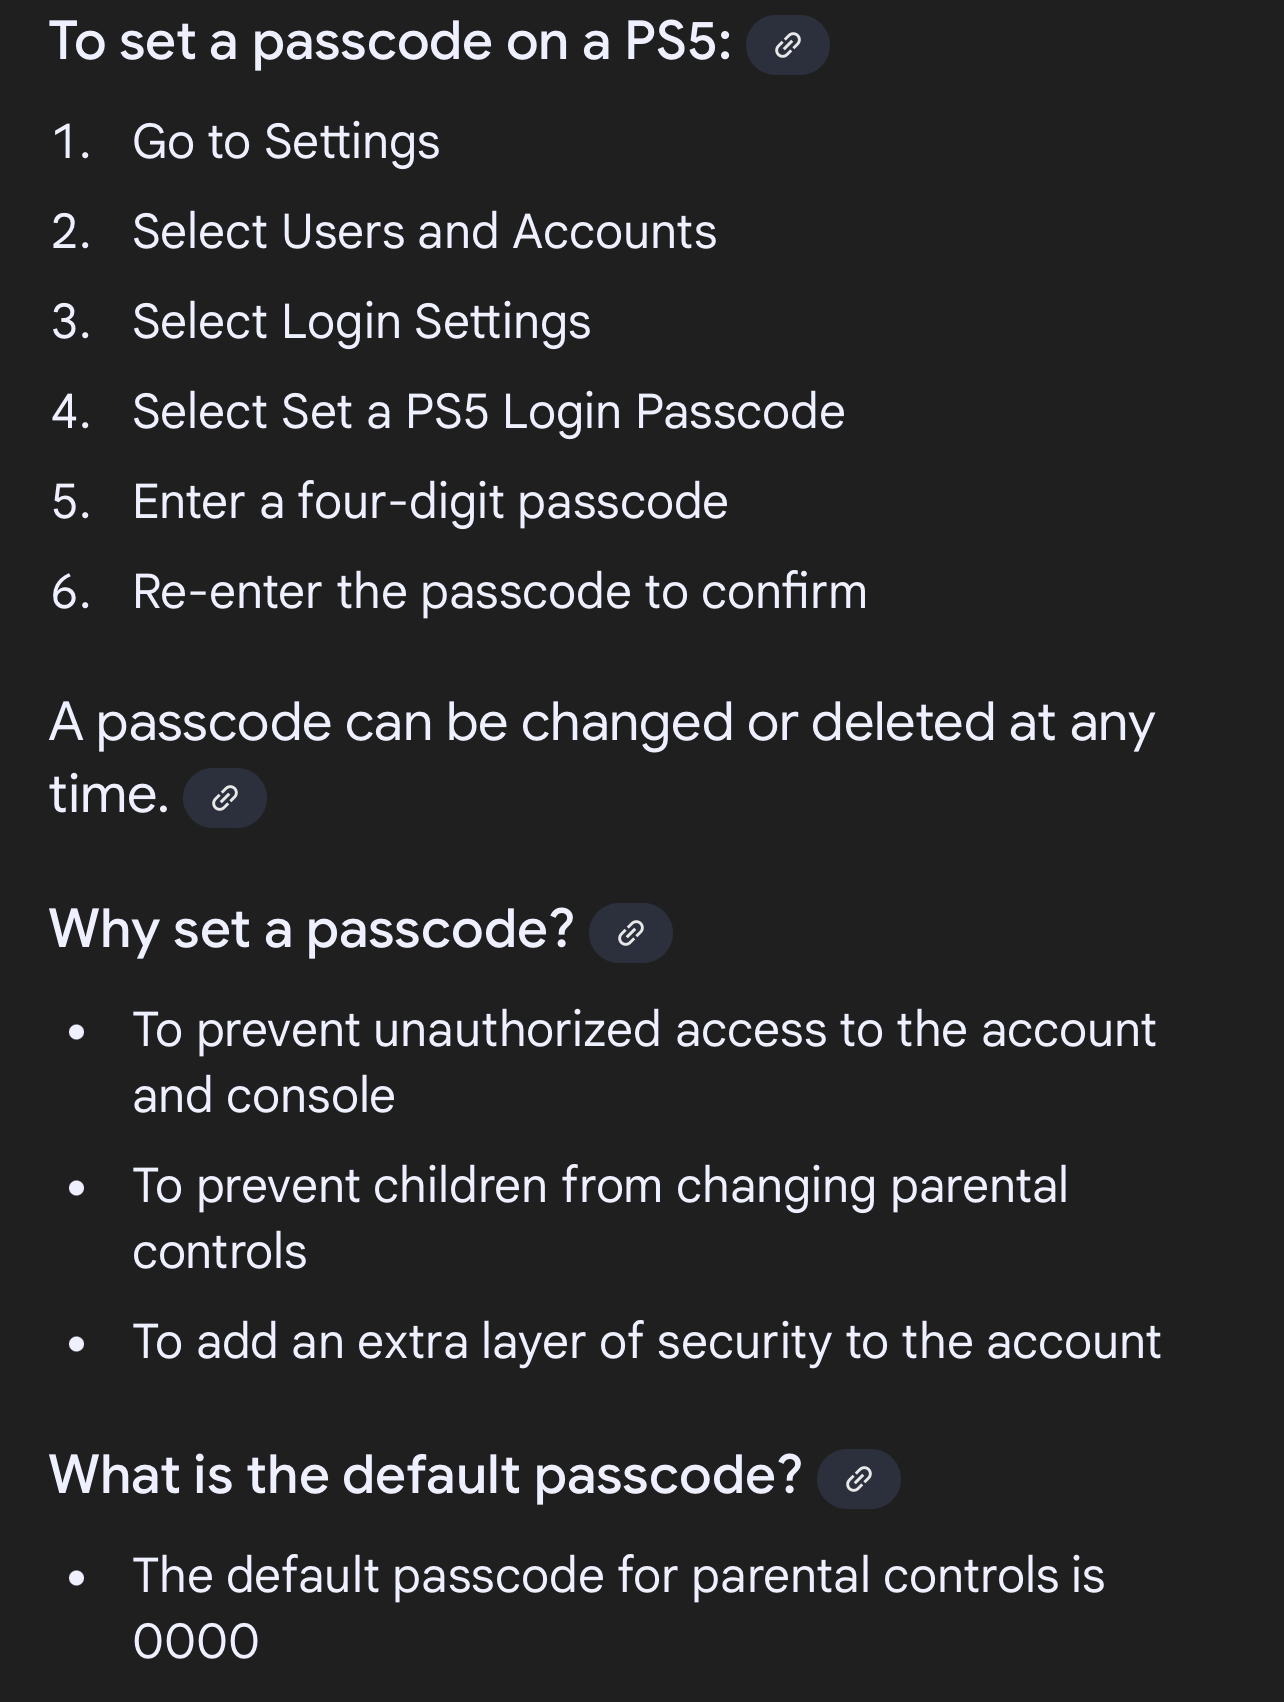This screenshot has height=1702, width=1284.
Task: Click step 5 'Enter a four-digit passcode'
Action: point(430,501)
